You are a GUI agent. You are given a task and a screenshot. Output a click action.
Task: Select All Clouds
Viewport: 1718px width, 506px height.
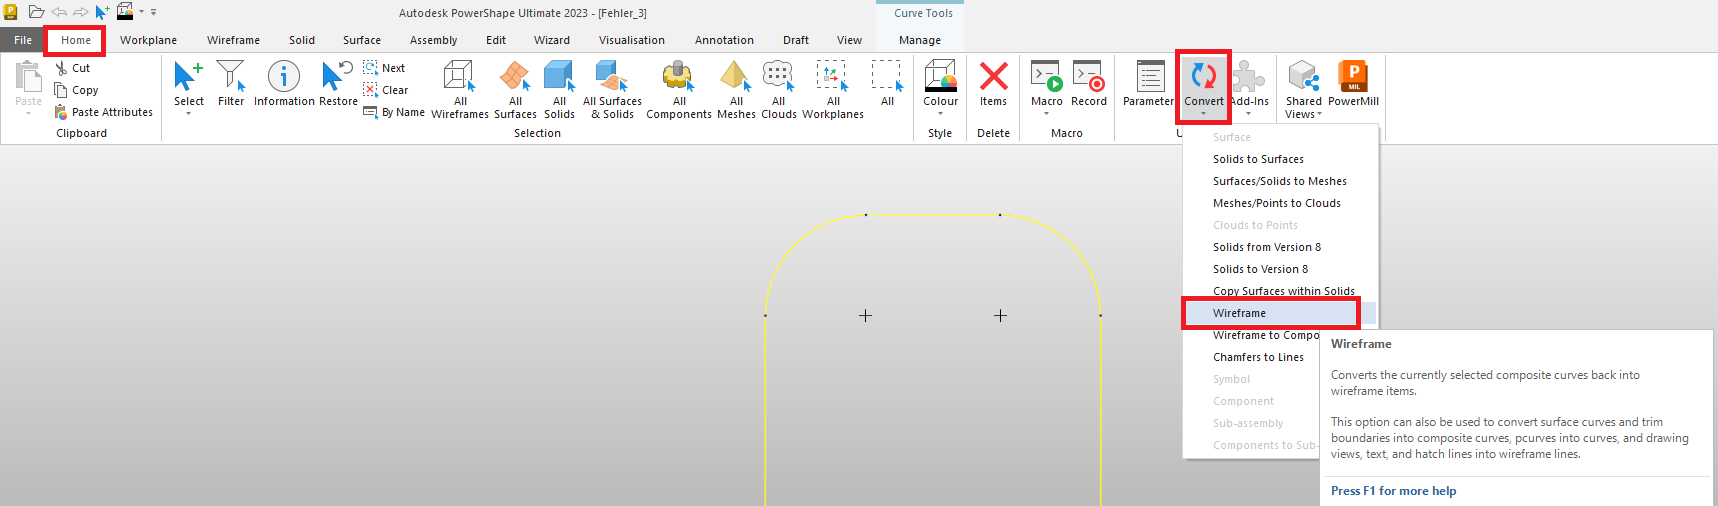[778, 89]
